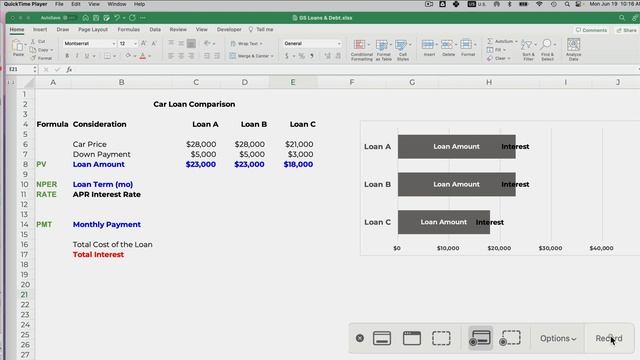Toggle center horizontal alignment
Screen dimensions: 640x360
(x=181, y=56)
